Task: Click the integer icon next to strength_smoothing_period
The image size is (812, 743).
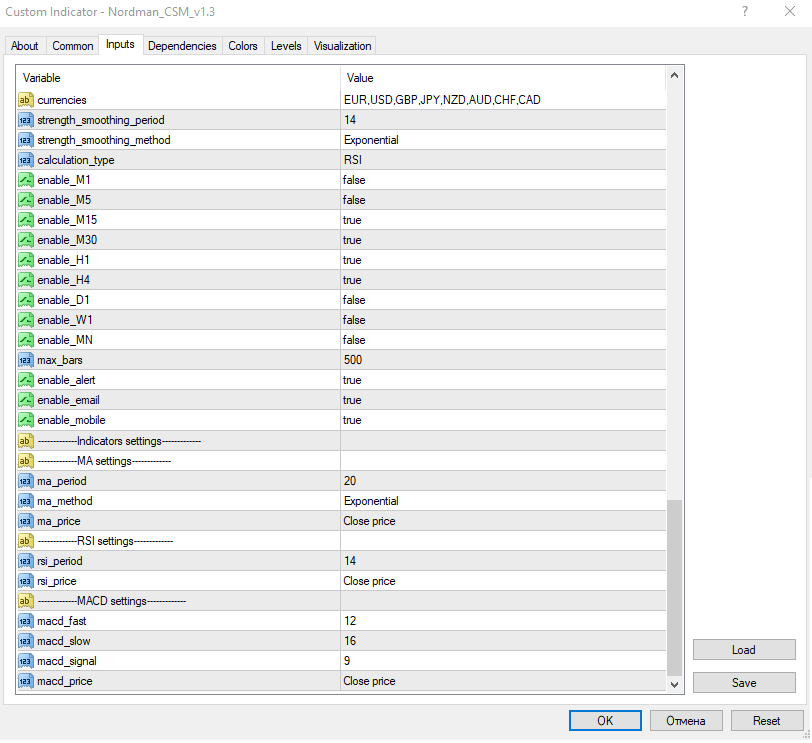Action: (25, 120)
